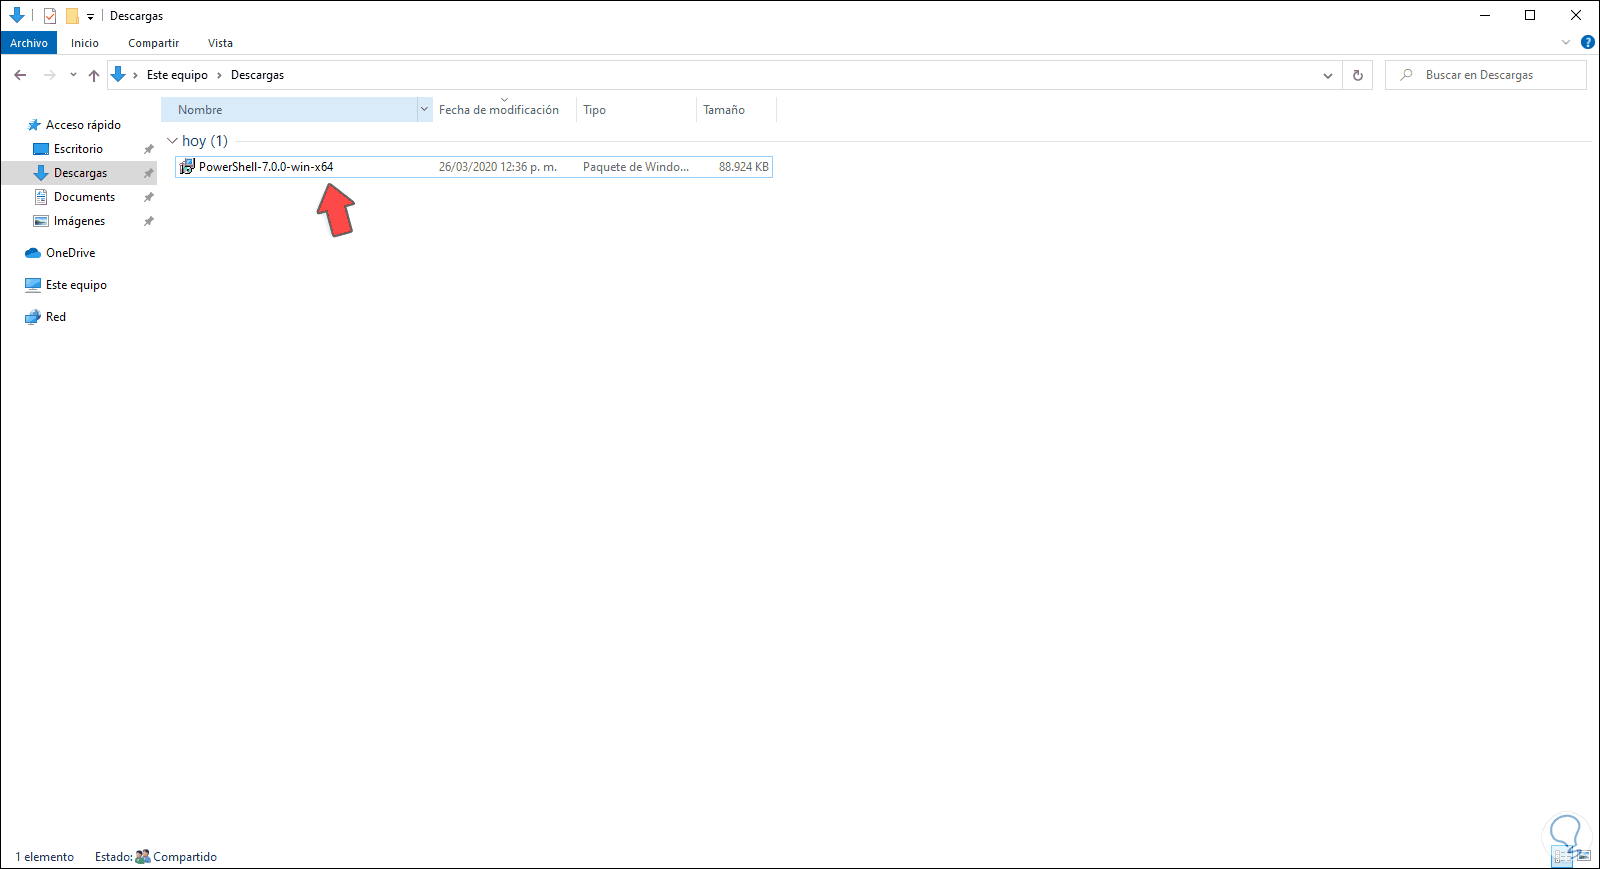Click the Documents file icon in sidebar

[41, 197]
